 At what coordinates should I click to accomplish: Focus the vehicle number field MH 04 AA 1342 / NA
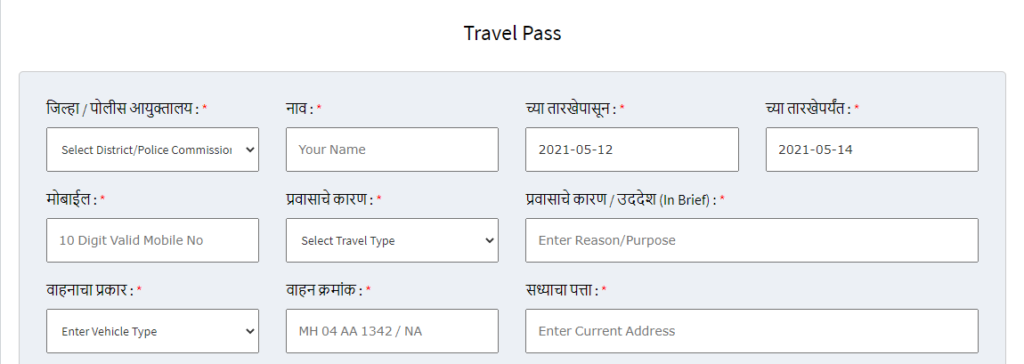tap(392, 331)
